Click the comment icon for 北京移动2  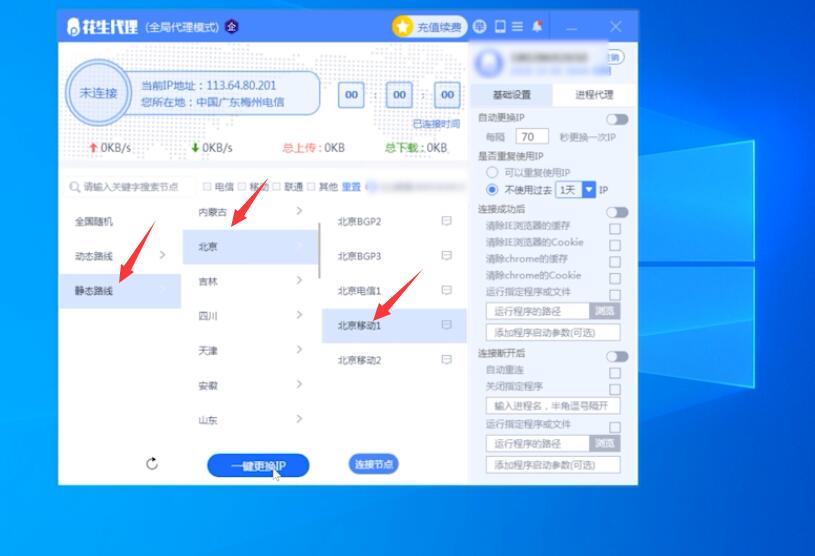pos(446,360)
